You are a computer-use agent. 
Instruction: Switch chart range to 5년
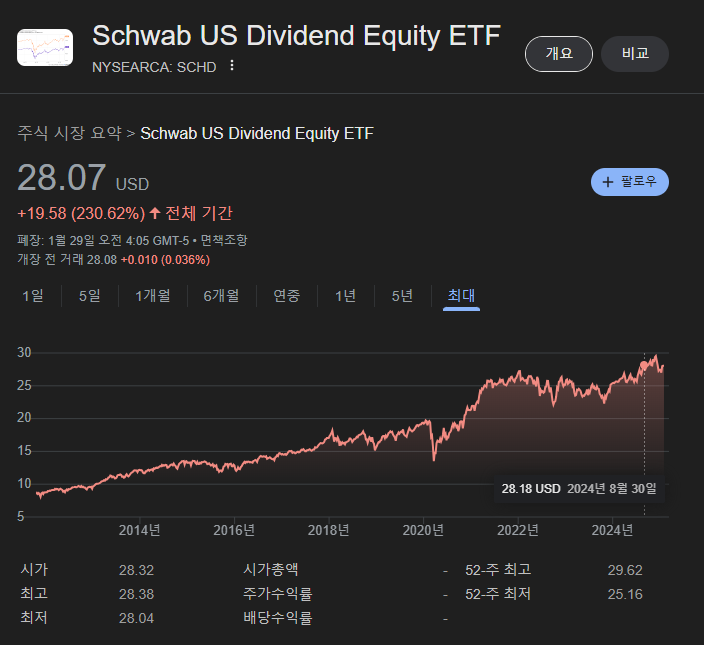point(402,296)
